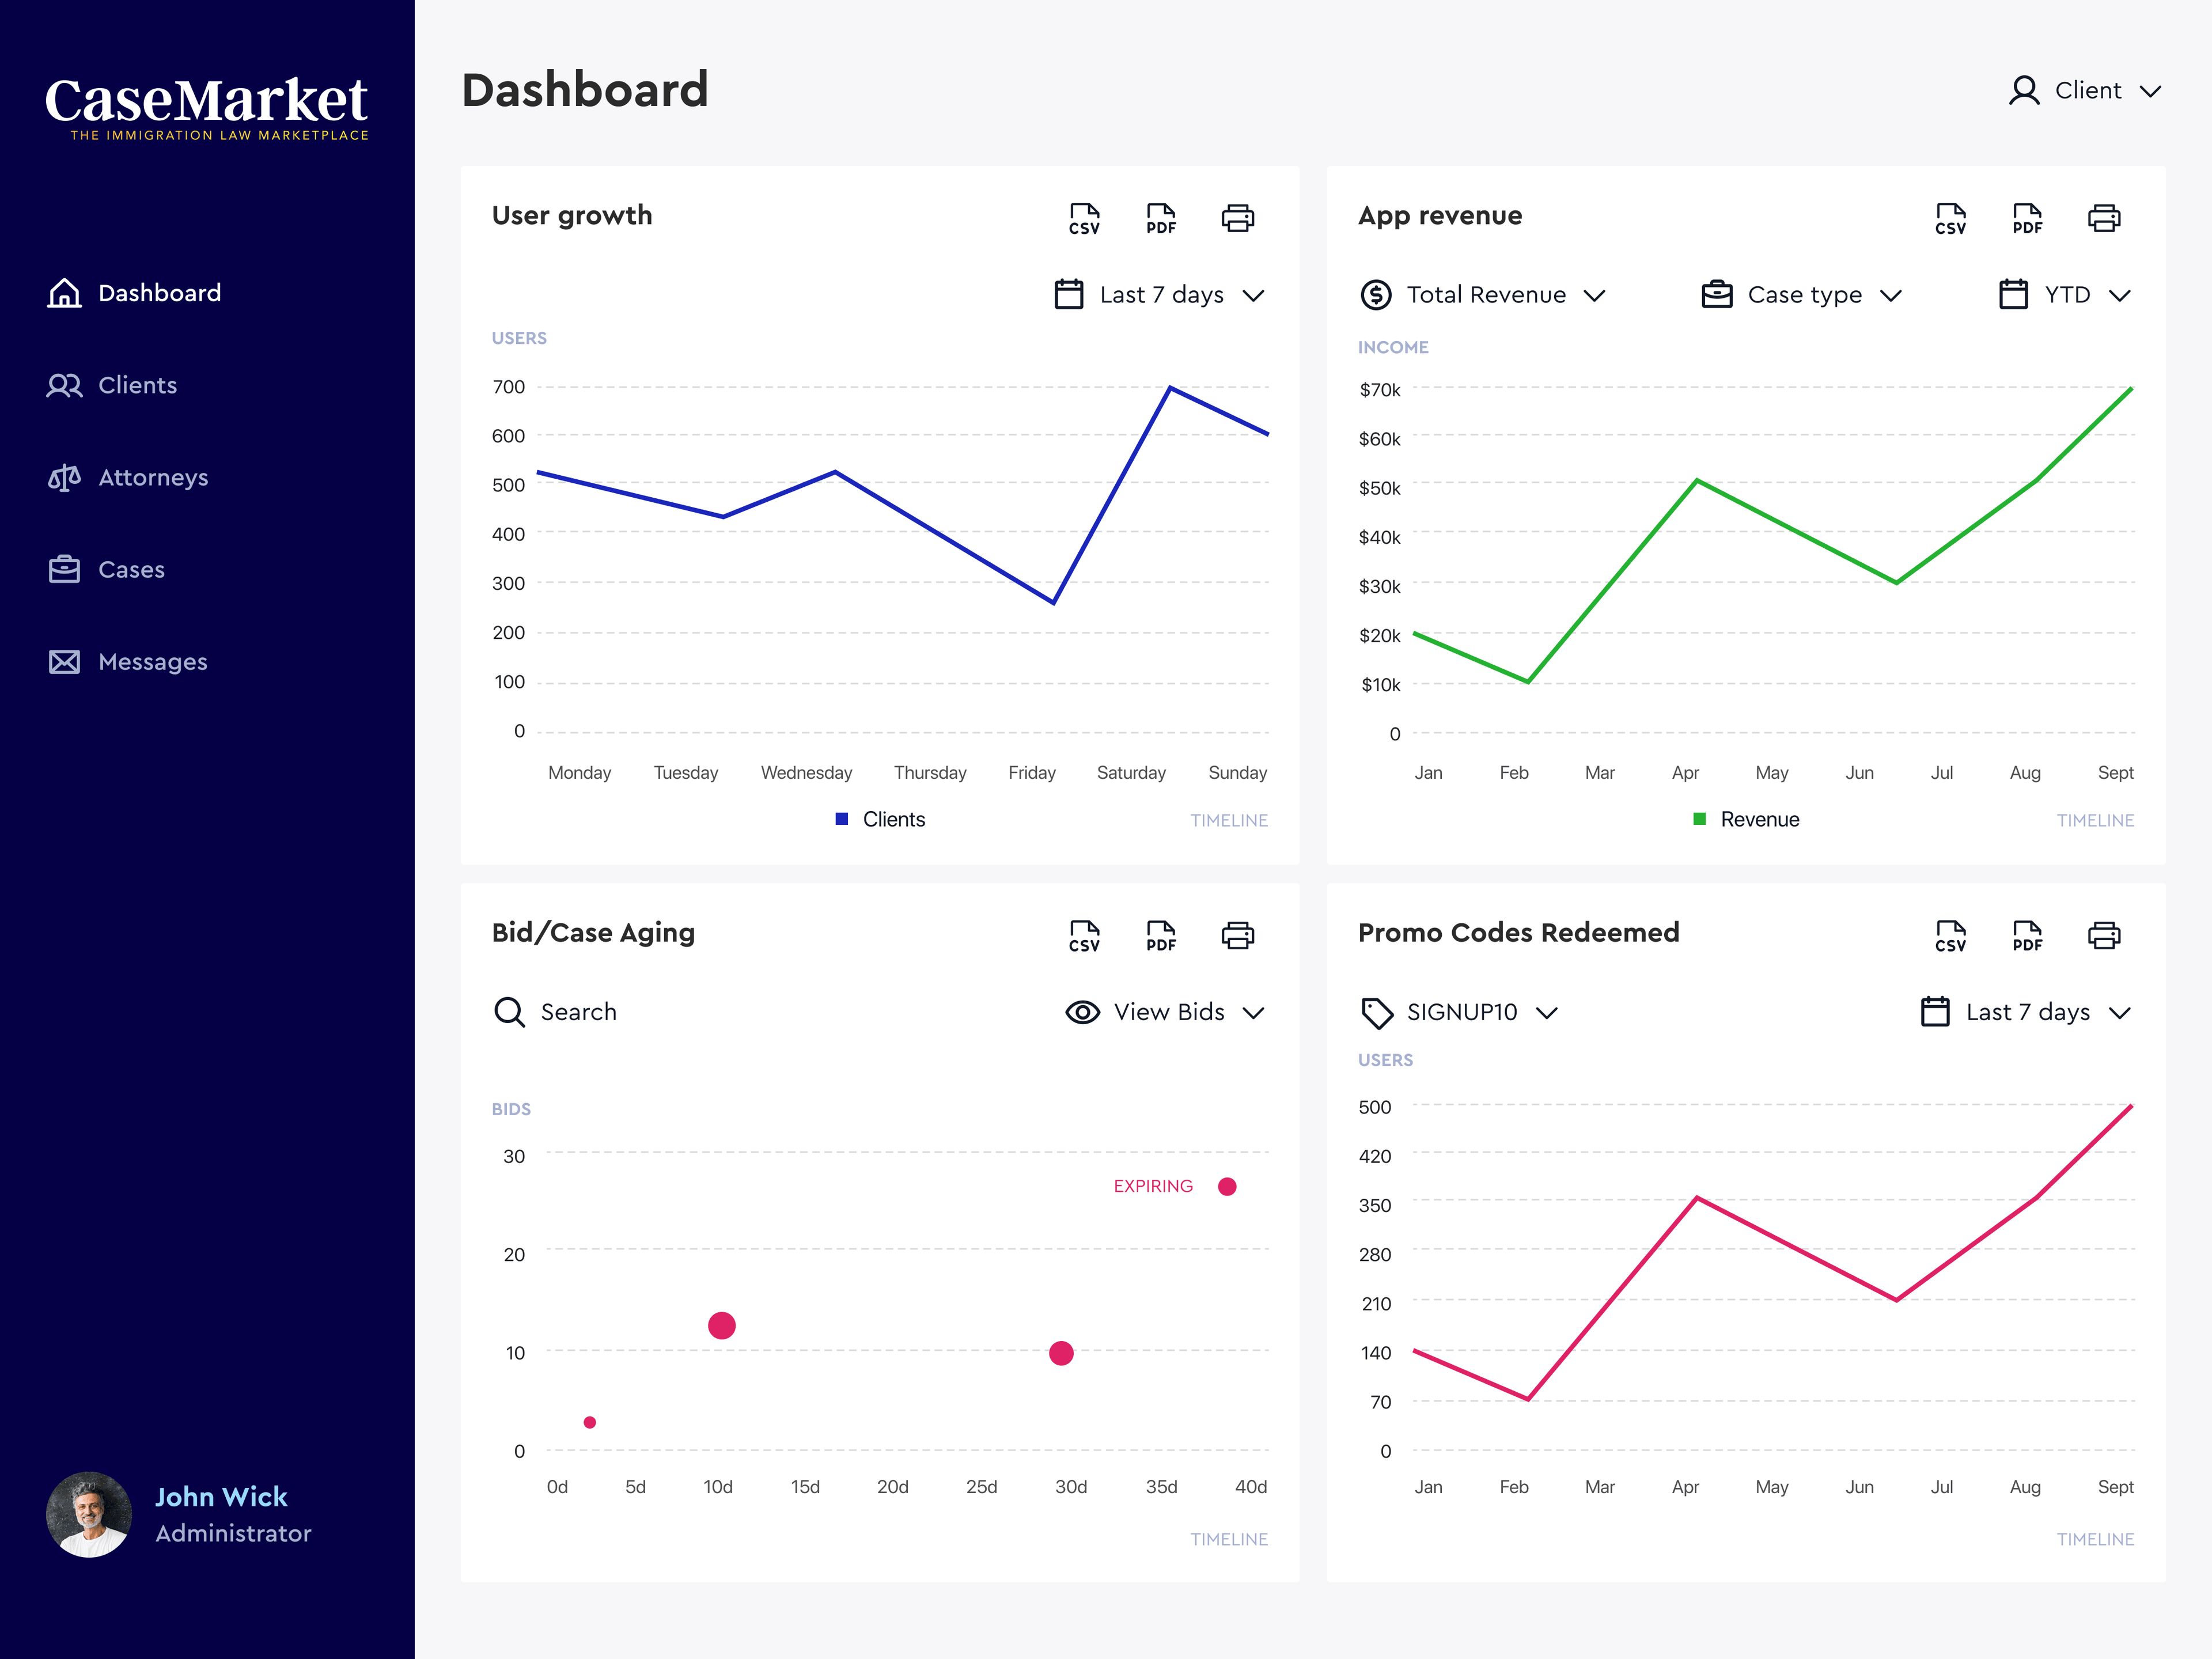Click the Bid/Case Aging Search field
This screenshot has height=1659, width=2212.
coord(555,1012)
